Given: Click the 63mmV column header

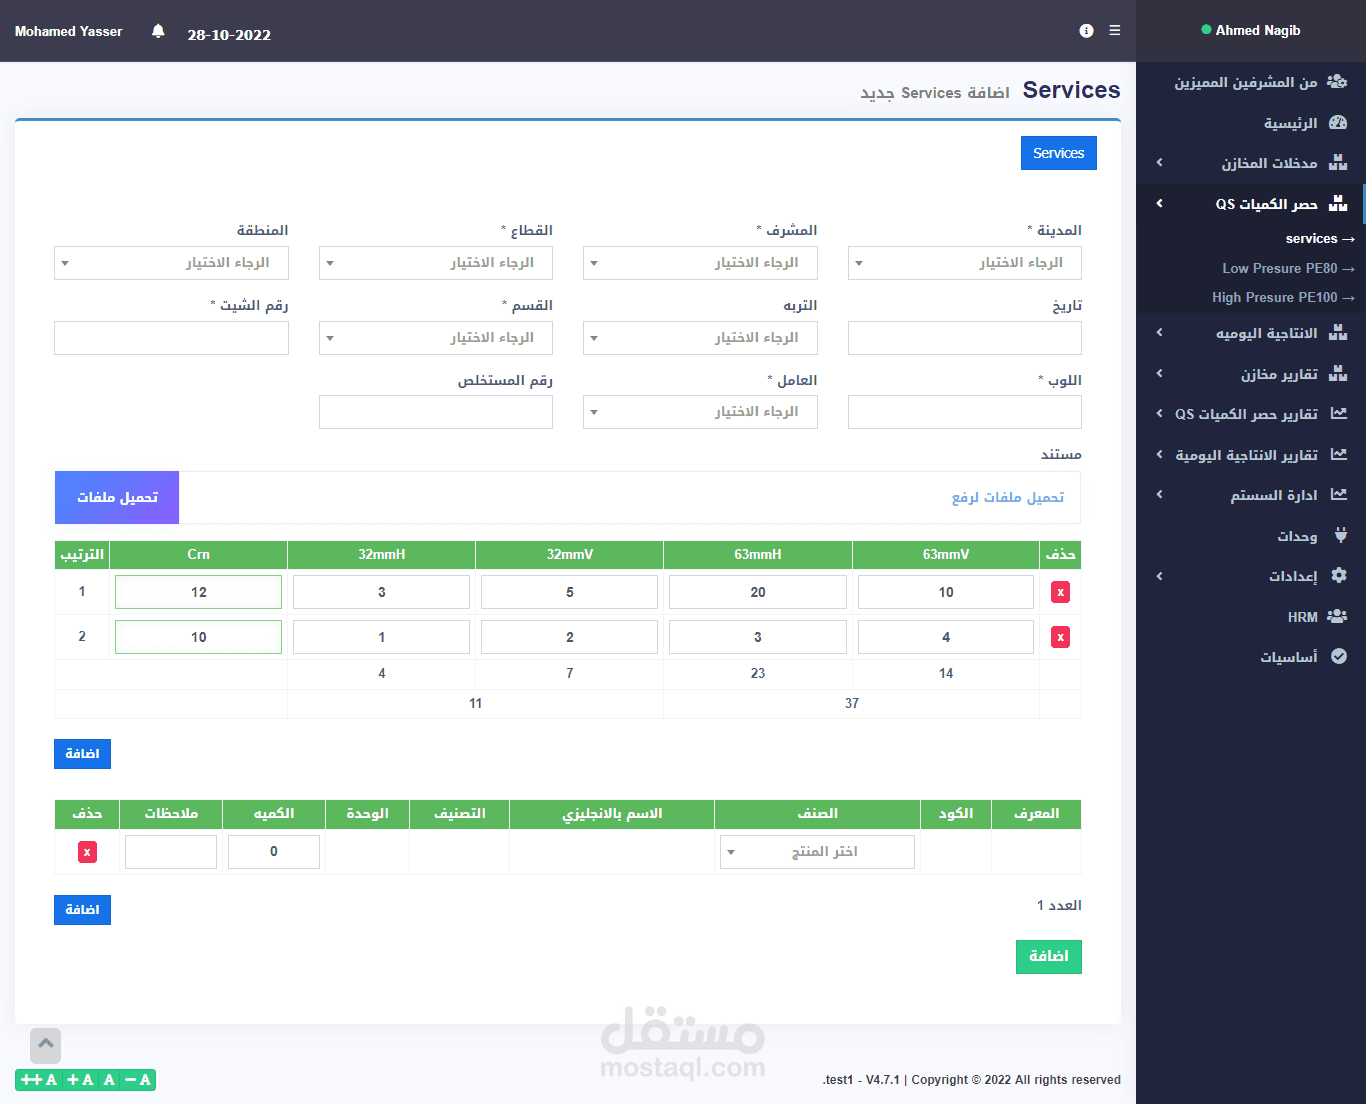Looking at the screenshot, I should (946, 554).
